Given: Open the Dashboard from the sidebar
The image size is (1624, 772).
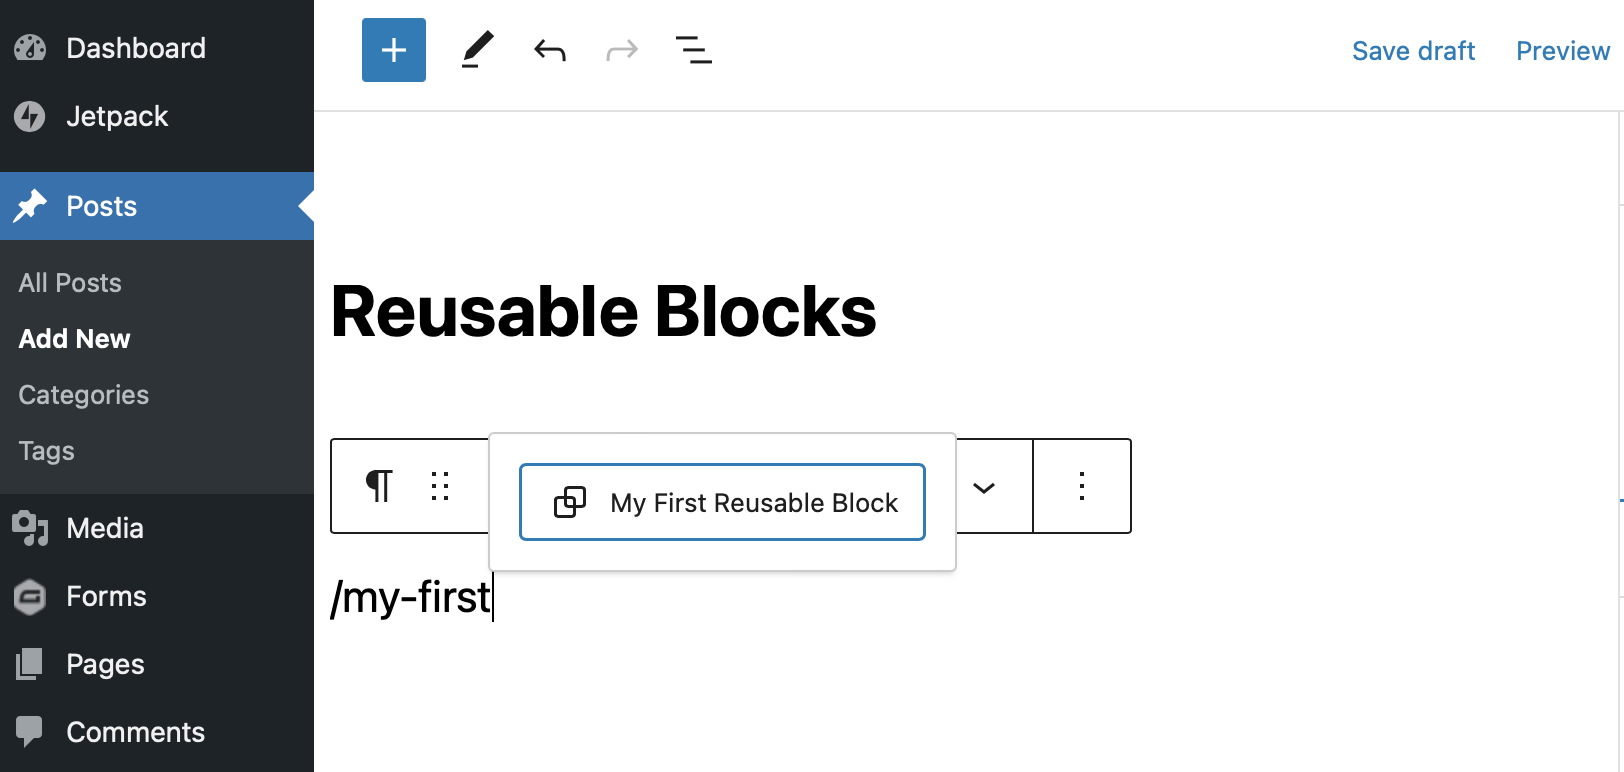Looking at the screenshot, I should 136,47.
